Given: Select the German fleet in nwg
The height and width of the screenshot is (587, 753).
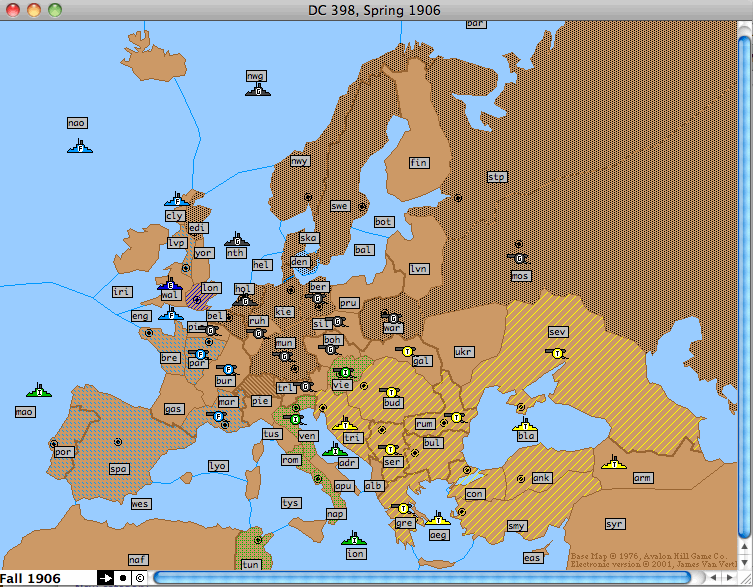Looking at the screenshot, I should (258, 90).
